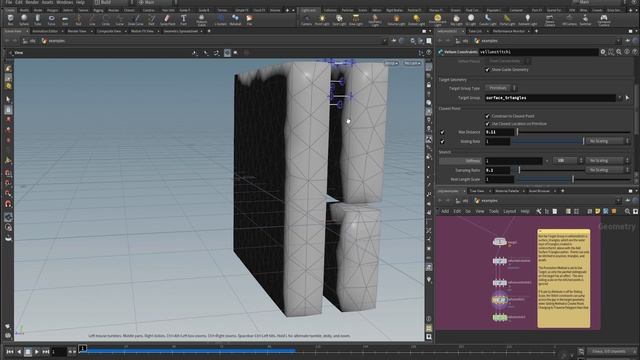Switch to the Material Palette tab
The width and height of the screenshot is (640, 360).
507,191
